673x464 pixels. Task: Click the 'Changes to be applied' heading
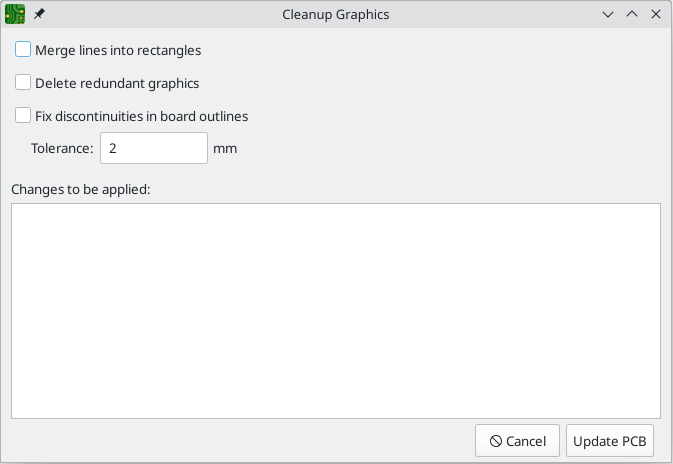pyautogui.click(x=80, y=189)
